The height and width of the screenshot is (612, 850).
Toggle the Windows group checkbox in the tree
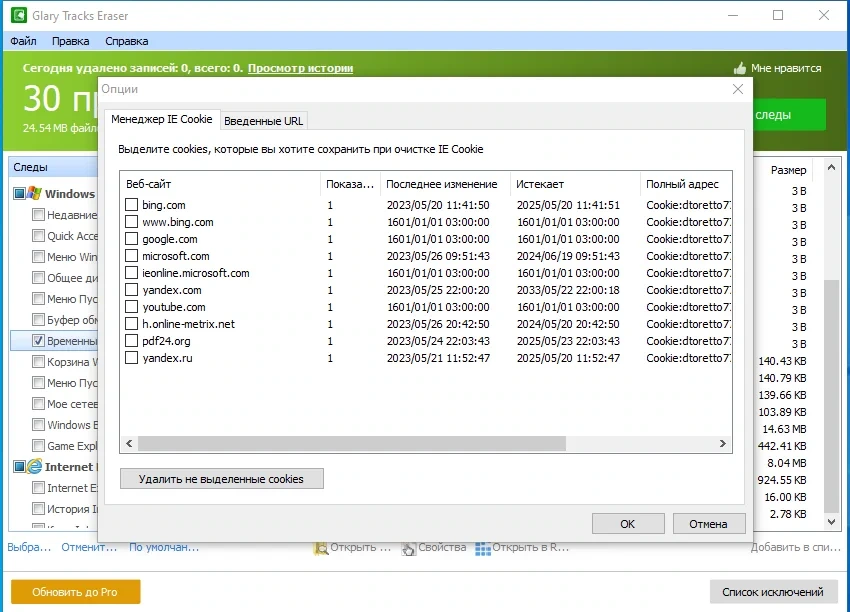tap(20, 194)
